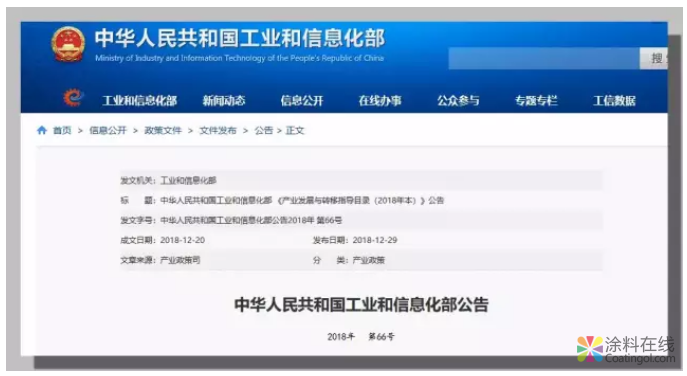Go to 公告 breadcrumb link
Screen dimensions: 687x376
(x=264, y=130)
